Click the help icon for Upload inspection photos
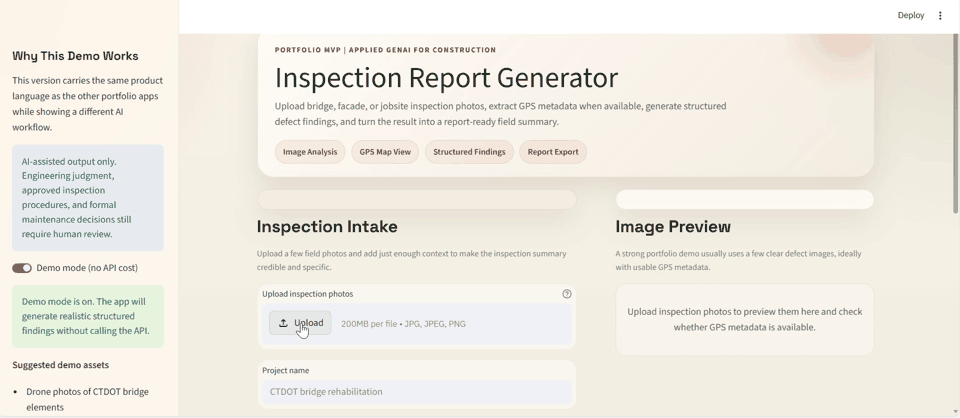The width and height of the screenshot is (960, 418). pos(567,294)
